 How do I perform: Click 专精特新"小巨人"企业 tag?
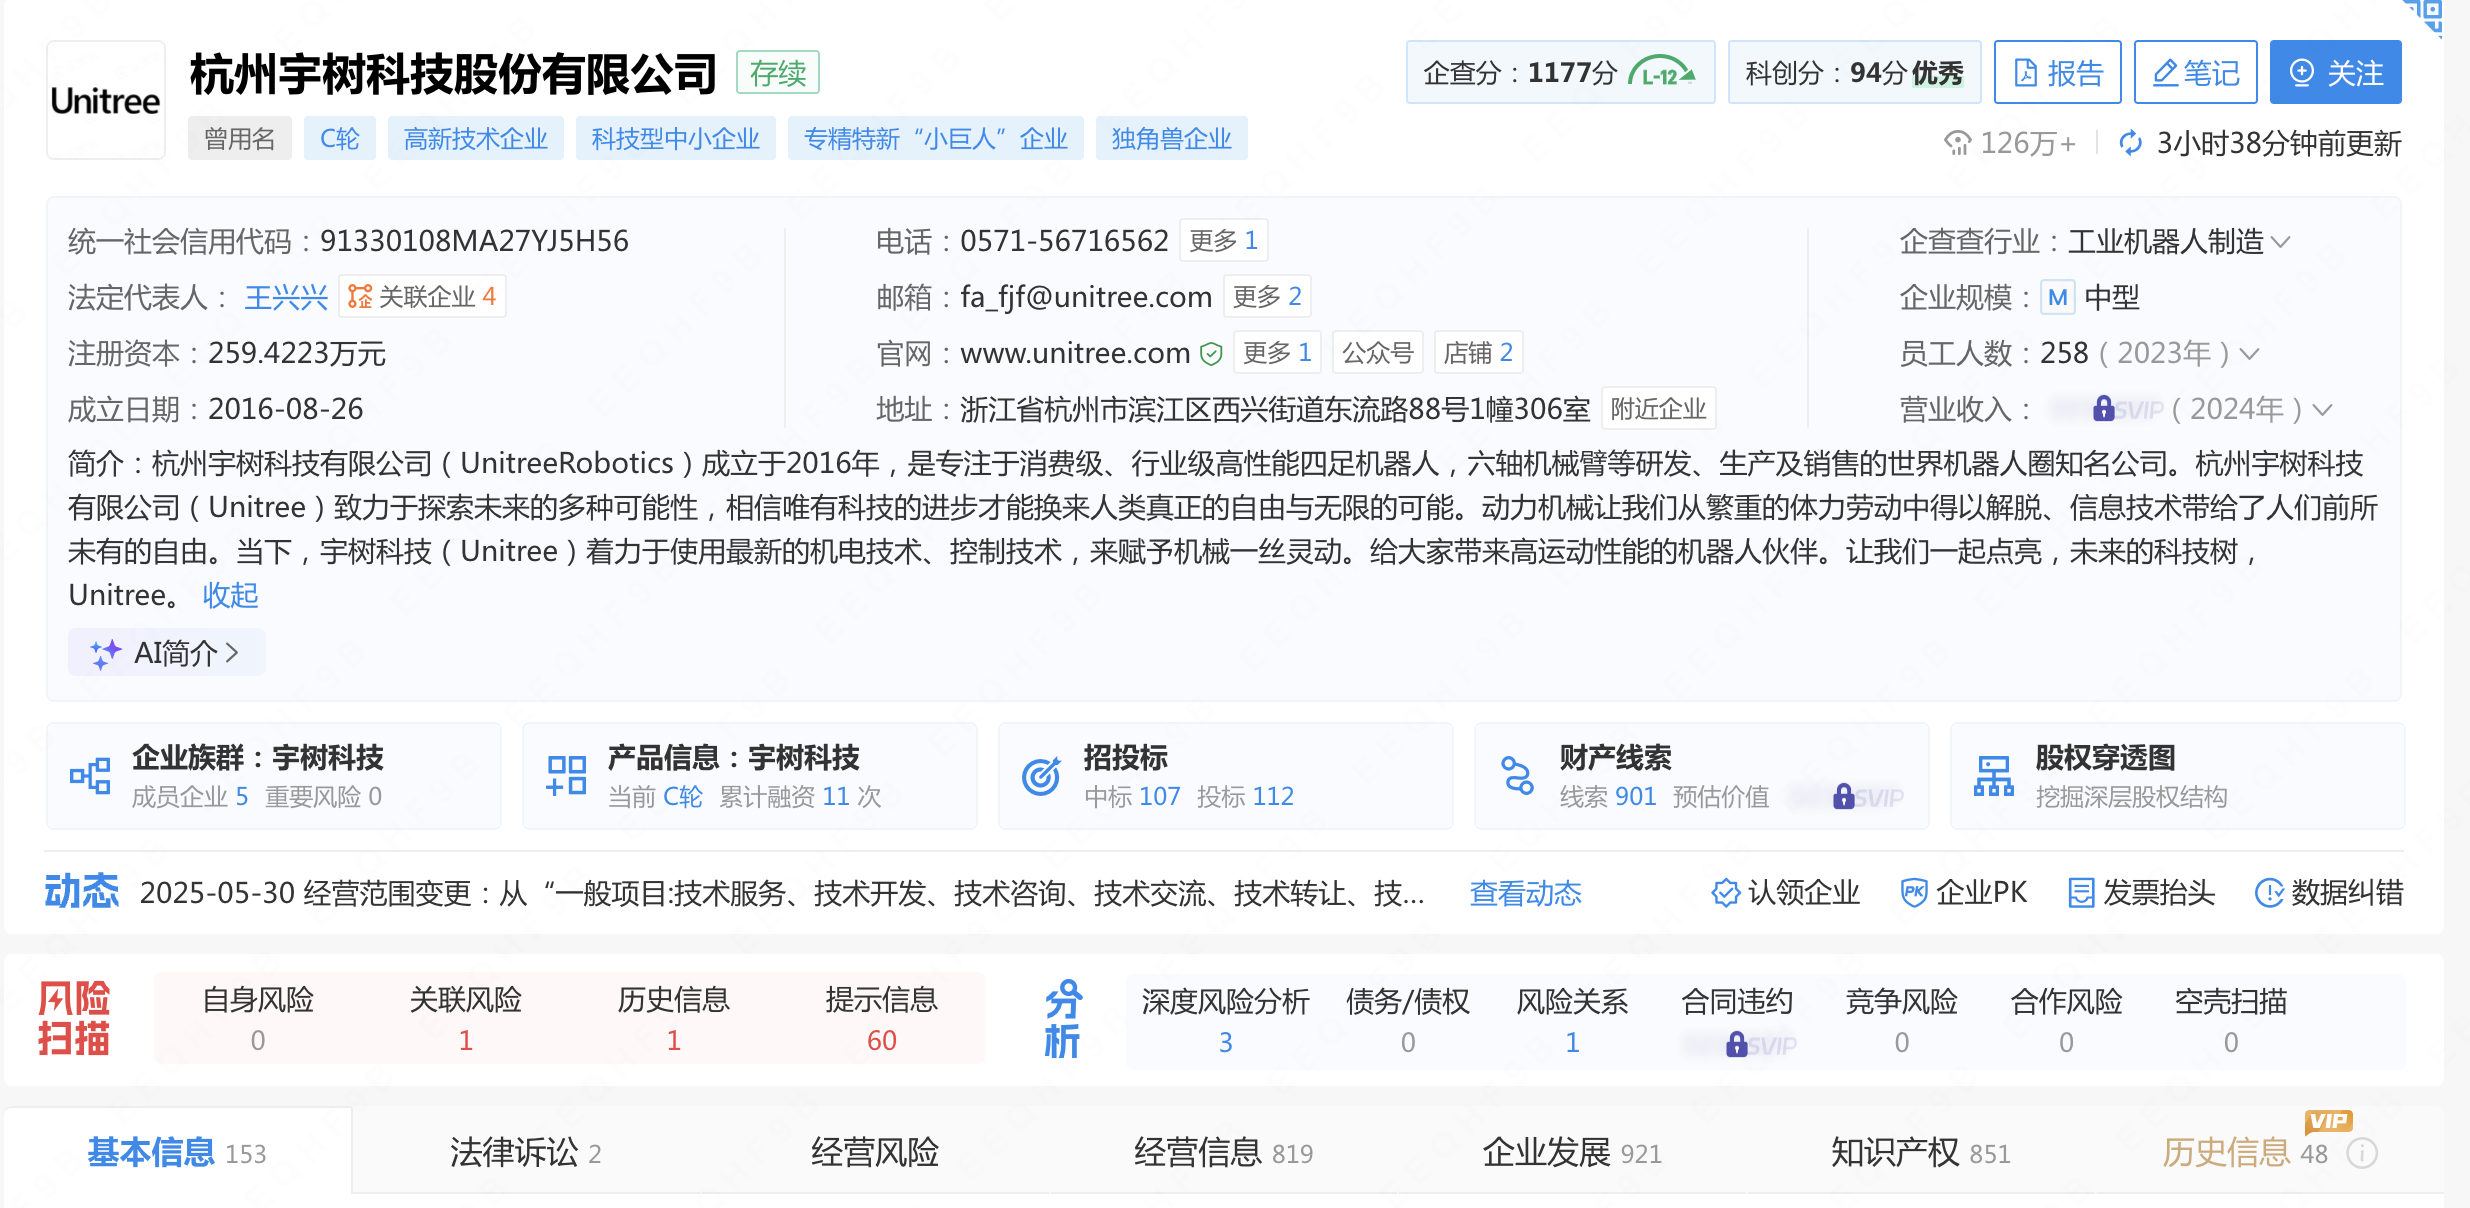click(935, 138)
